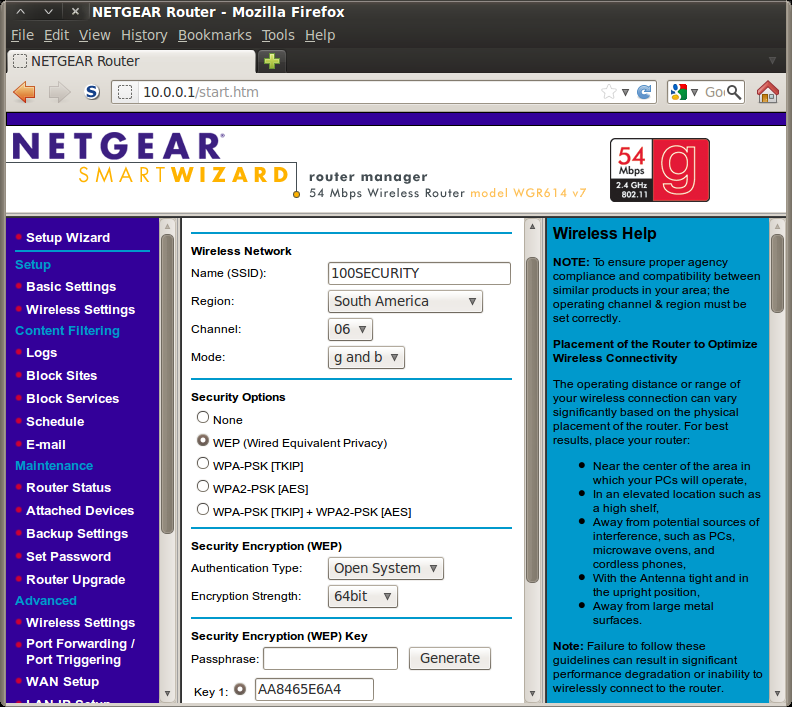The height and width of the screenshot is (707, 792).
Task: Open the Setup Wizard link
Action: point(68,238)
